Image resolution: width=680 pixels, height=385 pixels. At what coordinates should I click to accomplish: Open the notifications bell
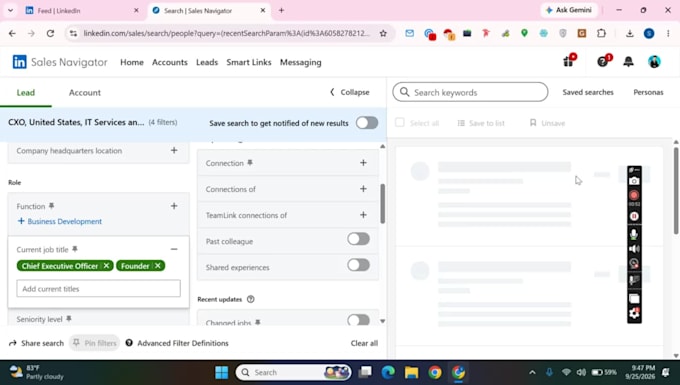(x=628, y=62)
